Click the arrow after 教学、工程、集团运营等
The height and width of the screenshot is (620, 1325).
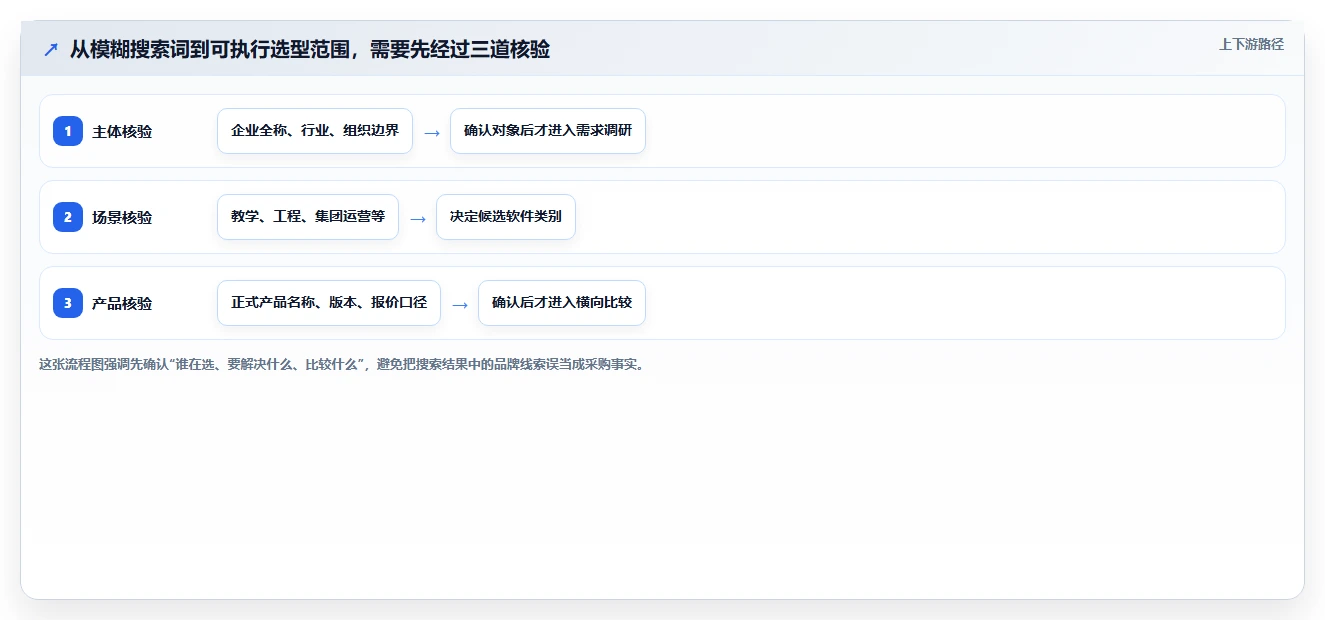tap(418, 218)
